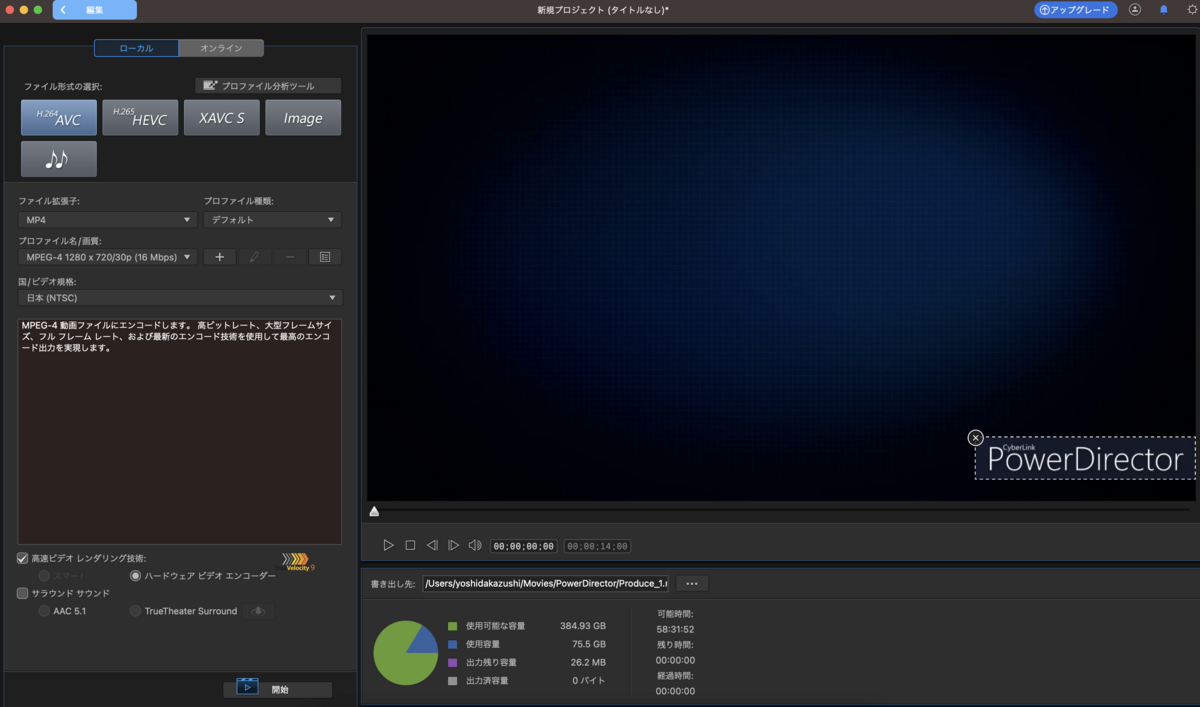Select the H.264 AVC file format

point(59,117)
